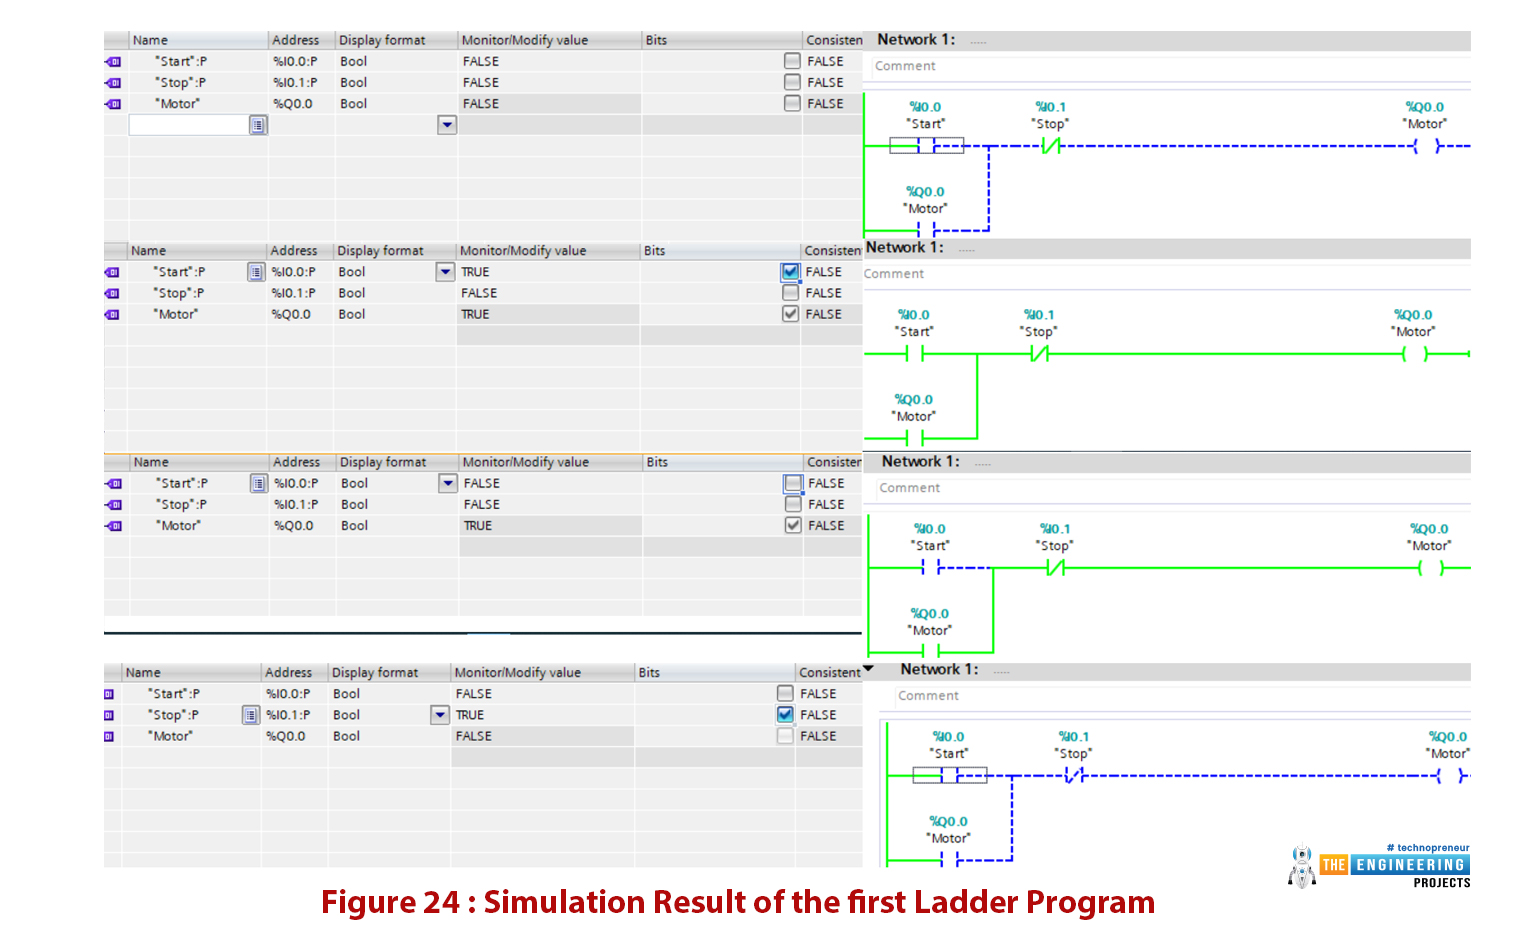
Task: Select the Motor latch contact beside the Stop-TRUE table
Action: coord(950,860)
